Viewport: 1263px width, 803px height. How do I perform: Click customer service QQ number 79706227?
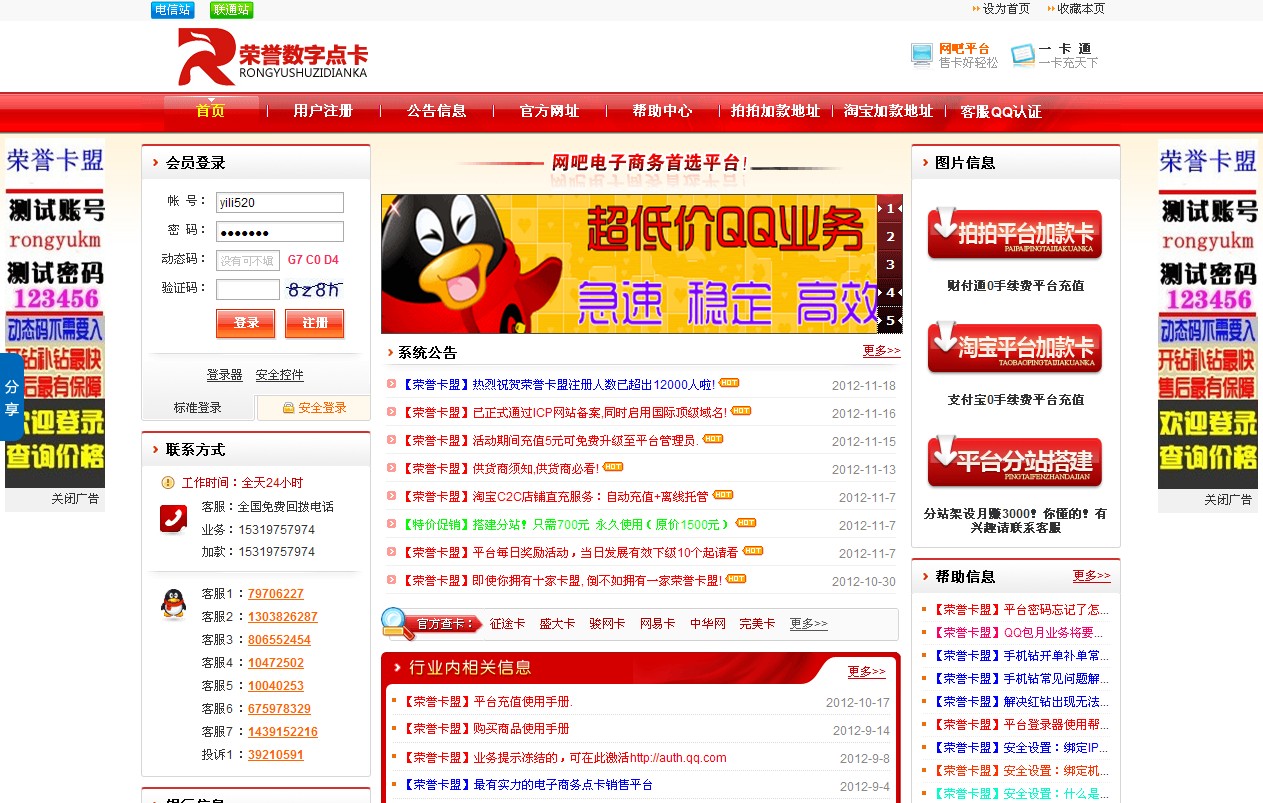[x=276, y=594]
